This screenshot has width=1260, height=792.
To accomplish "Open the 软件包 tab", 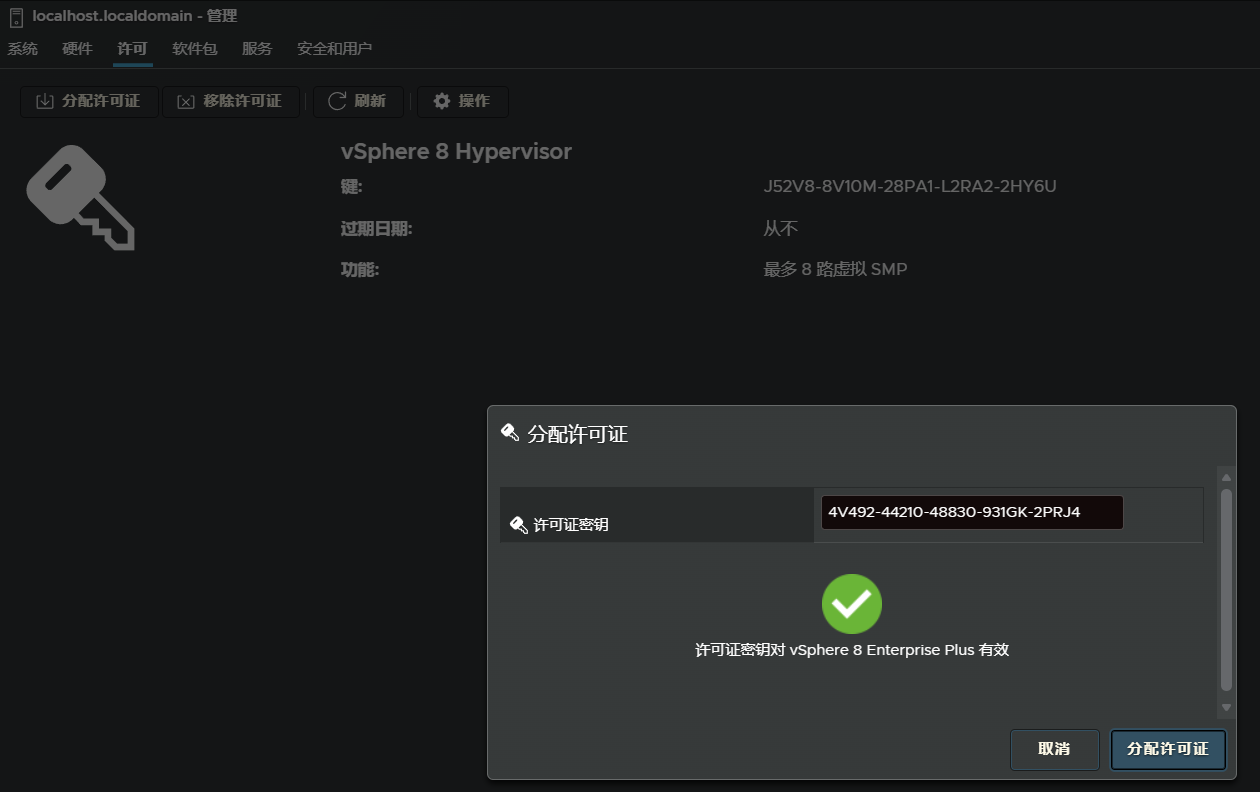I will 194,49.
